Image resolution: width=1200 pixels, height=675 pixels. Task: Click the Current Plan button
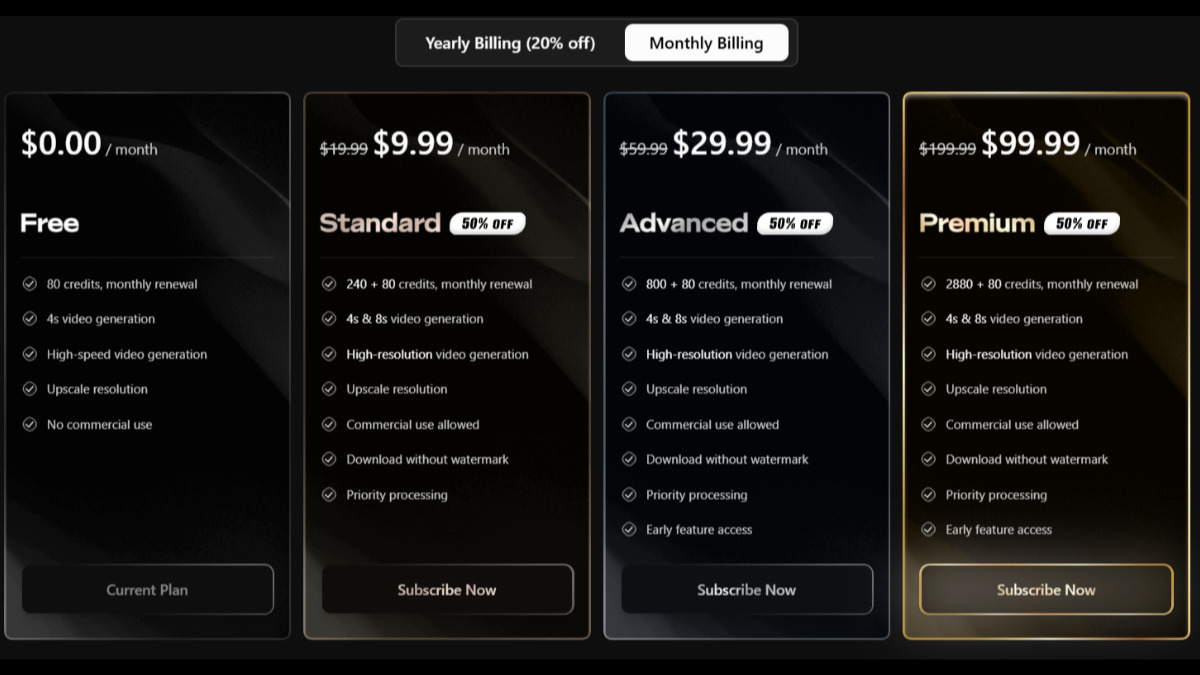pyautogui.click(x=147, y=590)
